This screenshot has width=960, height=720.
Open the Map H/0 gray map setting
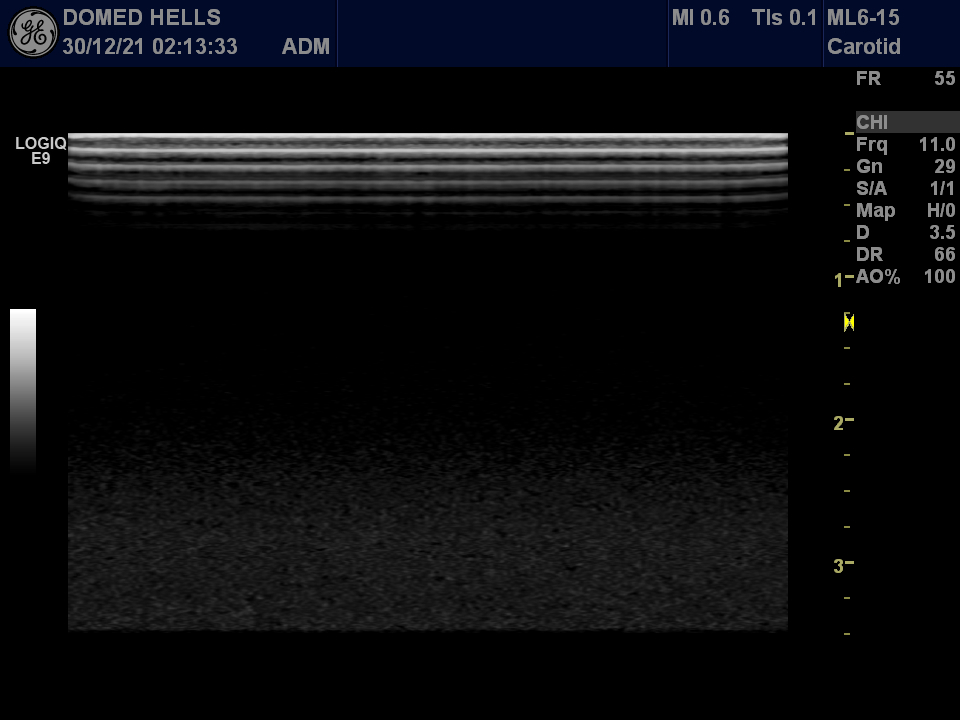click(905, 211)
